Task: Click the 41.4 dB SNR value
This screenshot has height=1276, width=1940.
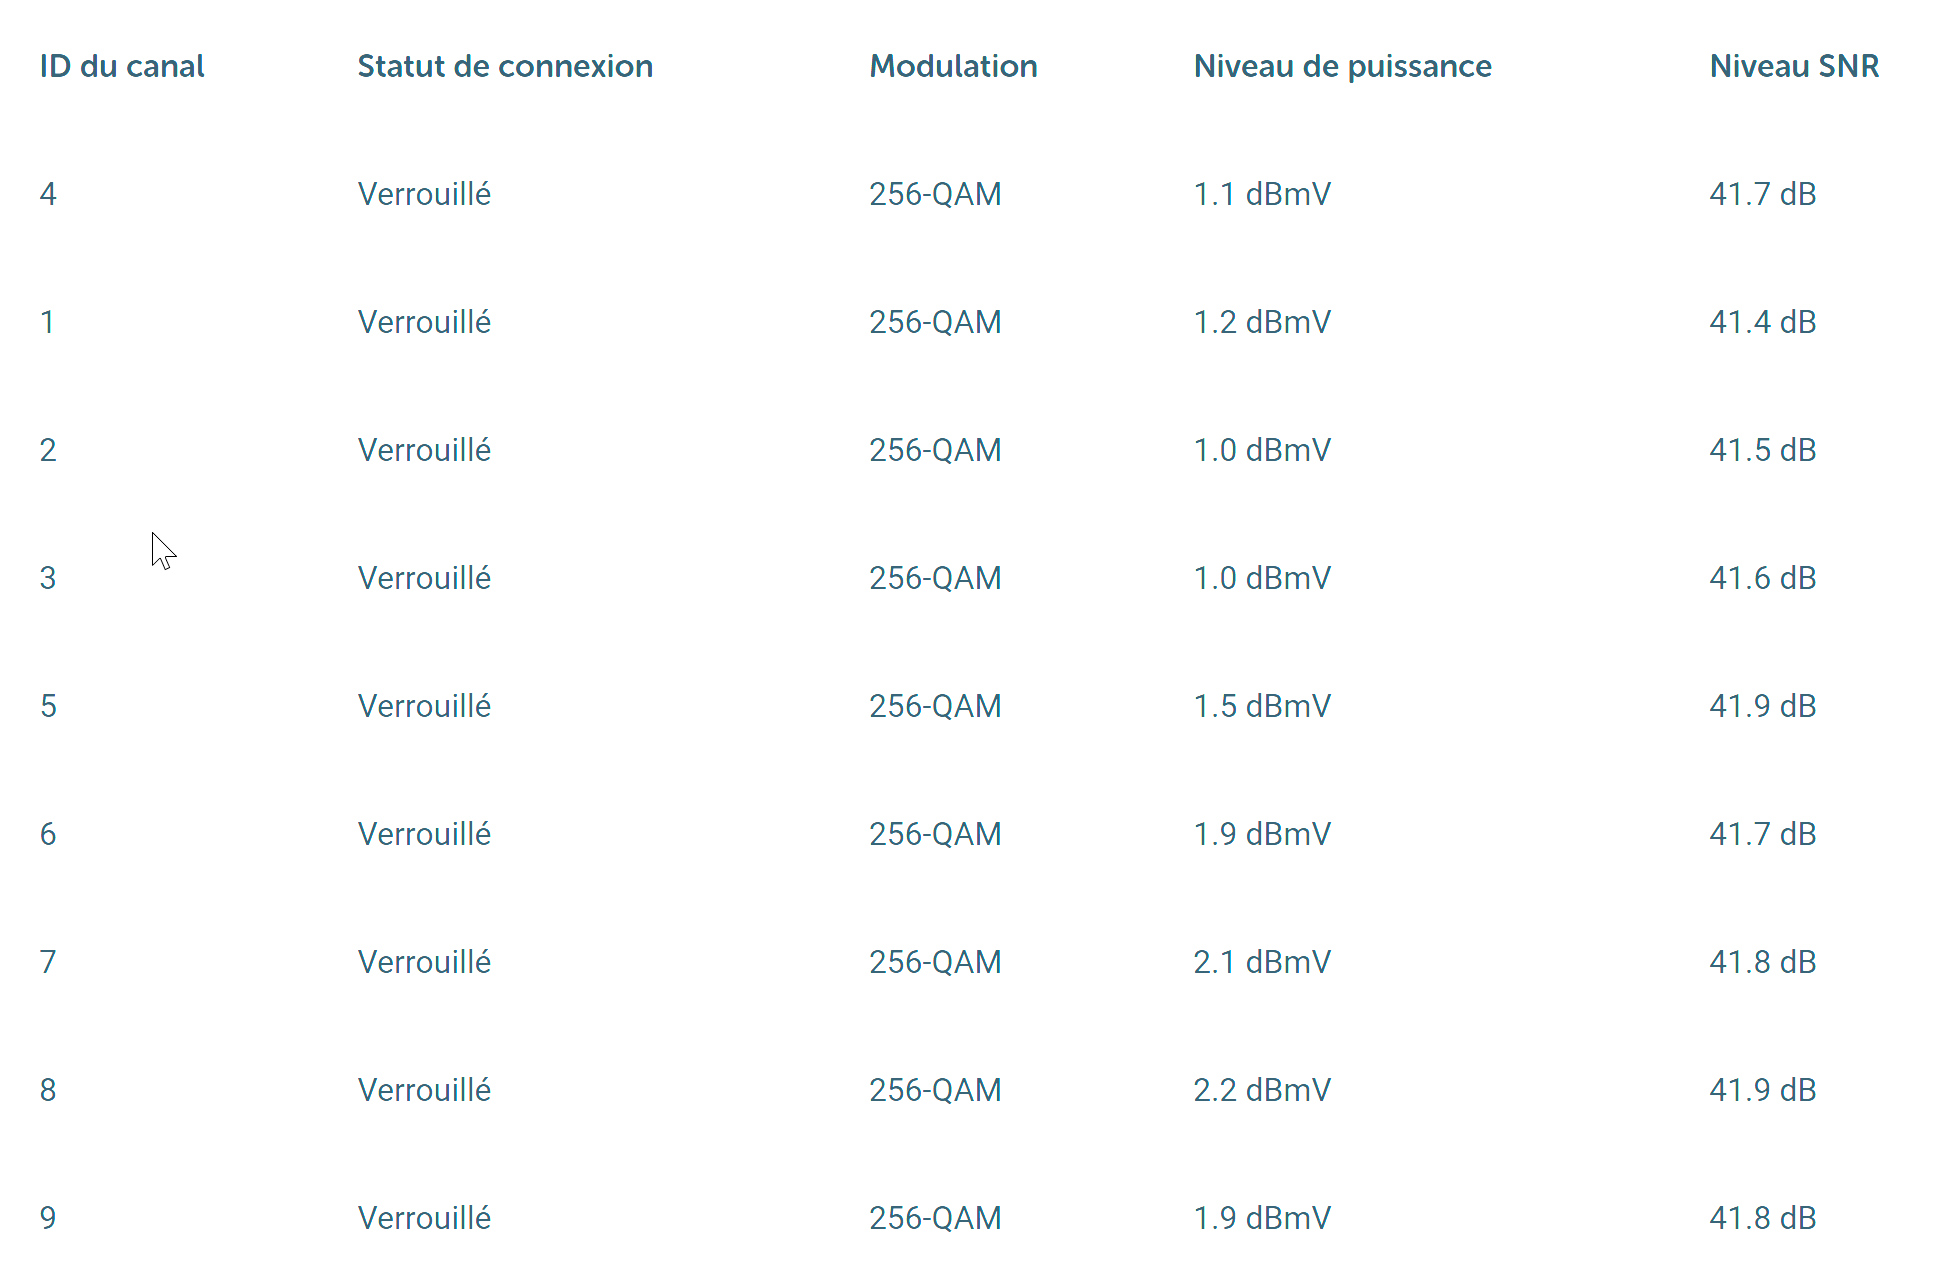Action: click(x=1762, y=322)
